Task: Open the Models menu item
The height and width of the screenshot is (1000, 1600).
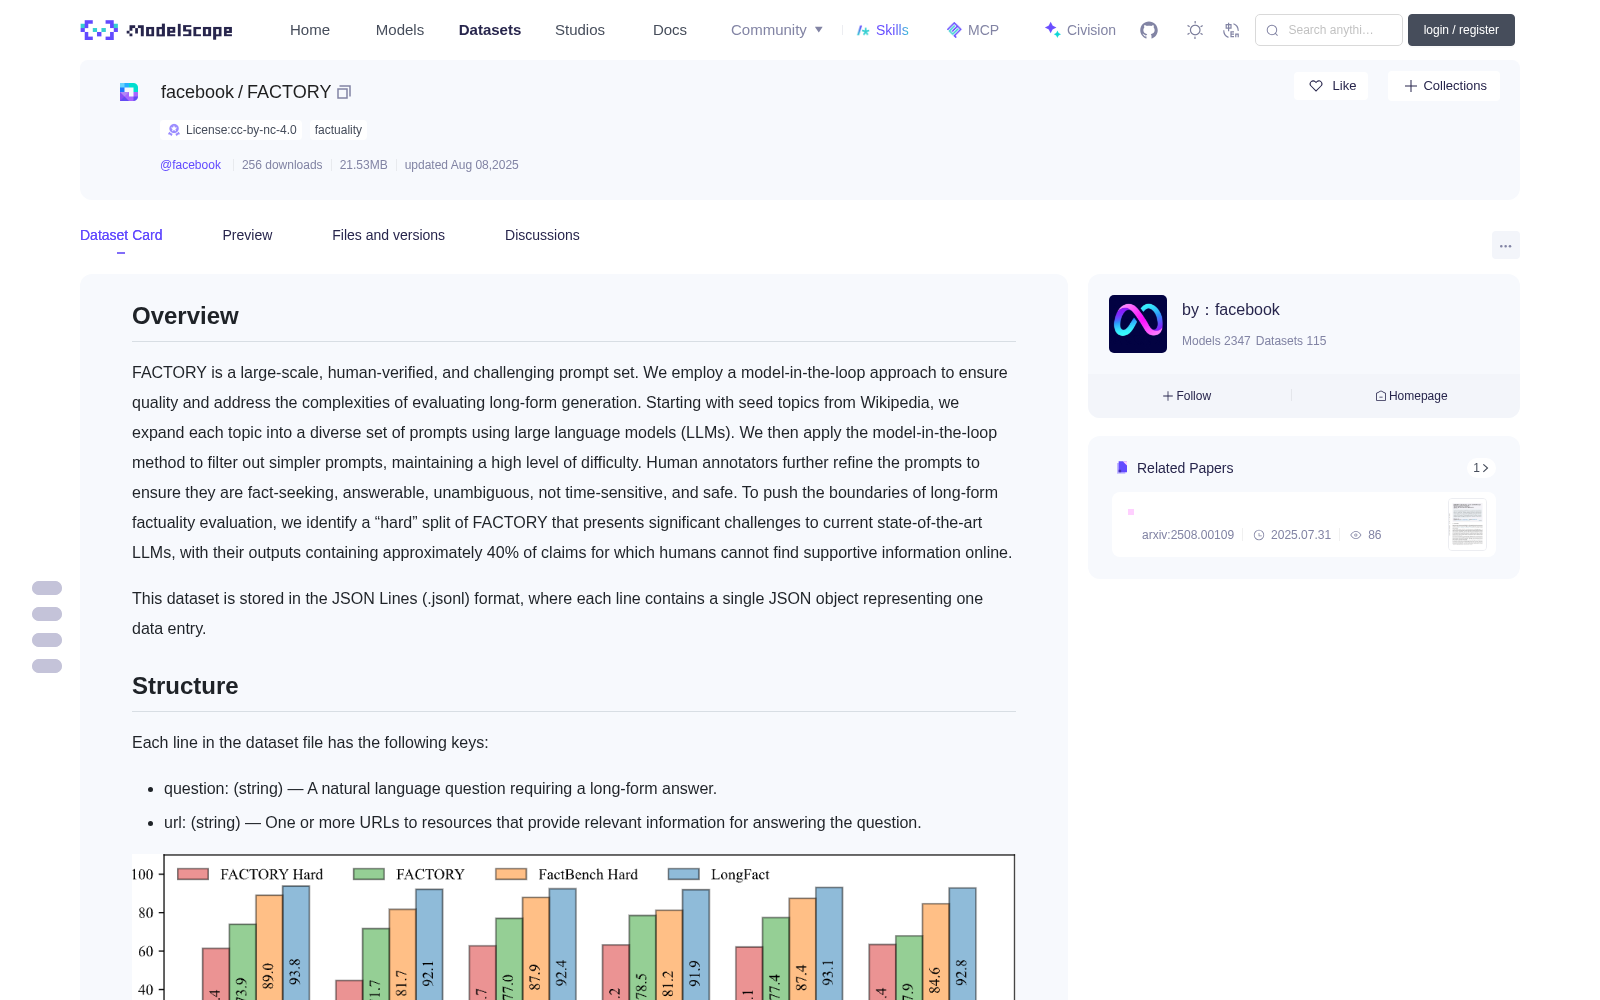Action: pos(400,30)
